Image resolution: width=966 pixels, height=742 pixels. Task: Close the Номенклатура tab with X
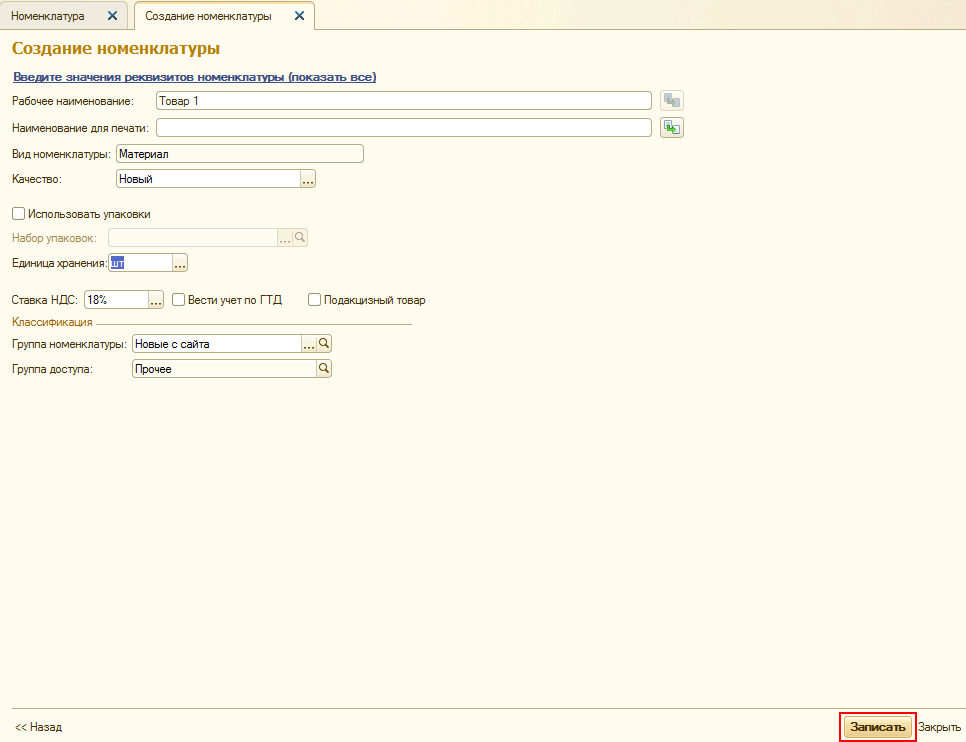coord(112,16)
